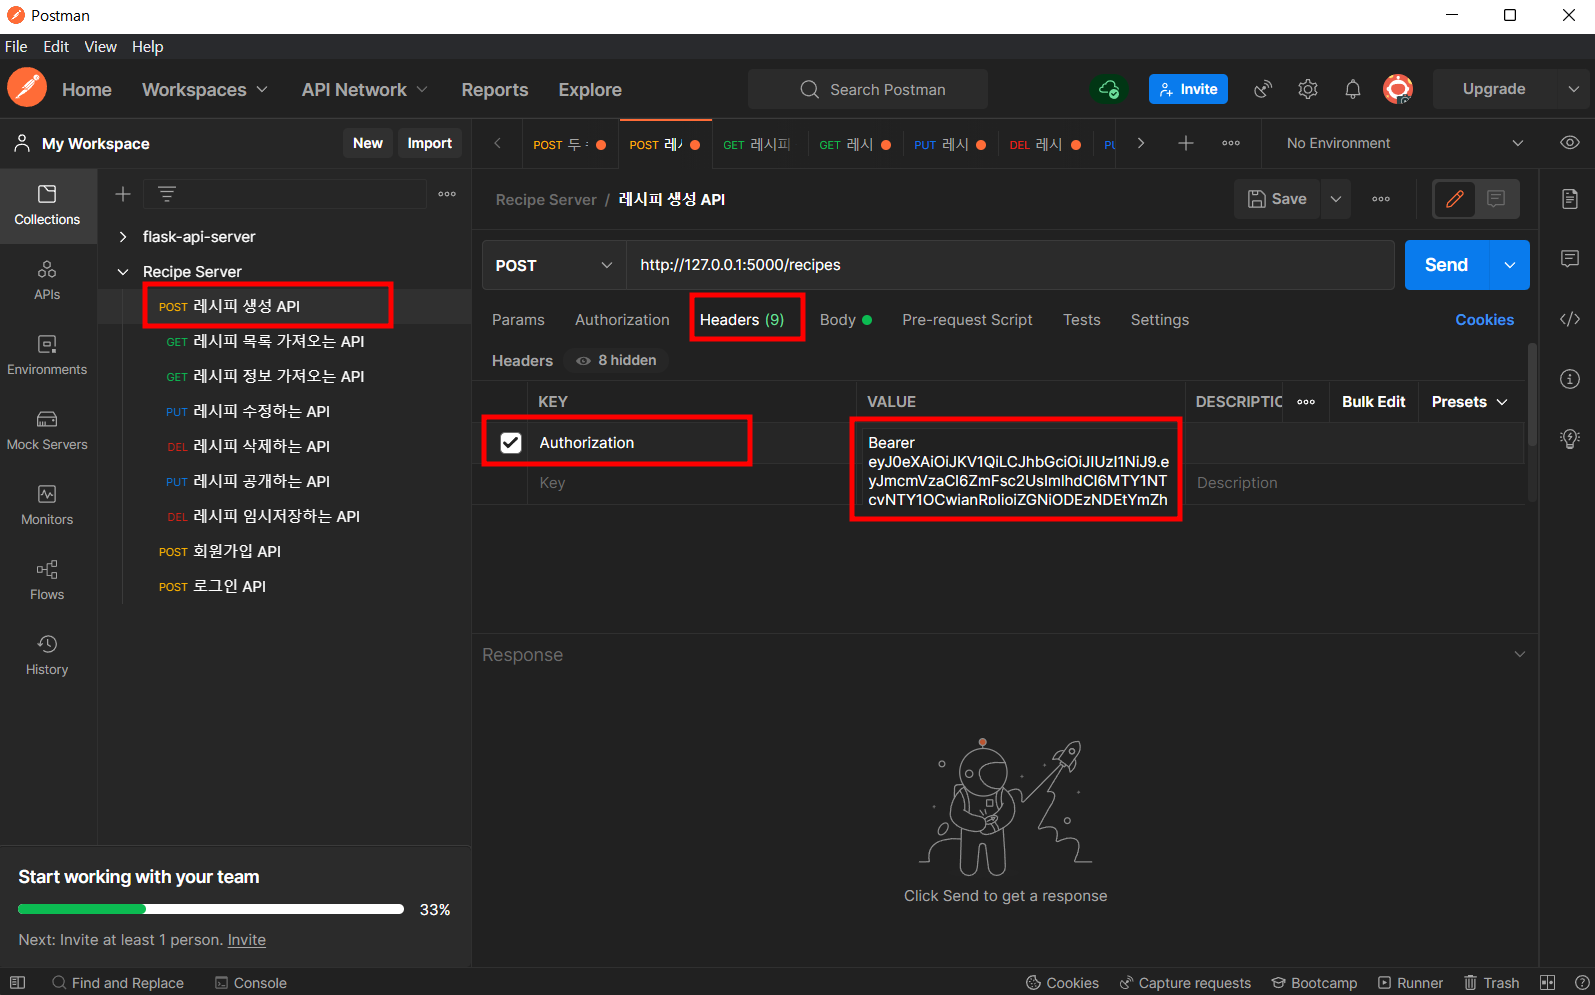
Task: Open the Mock Servers panel
Action: [47, 430]
